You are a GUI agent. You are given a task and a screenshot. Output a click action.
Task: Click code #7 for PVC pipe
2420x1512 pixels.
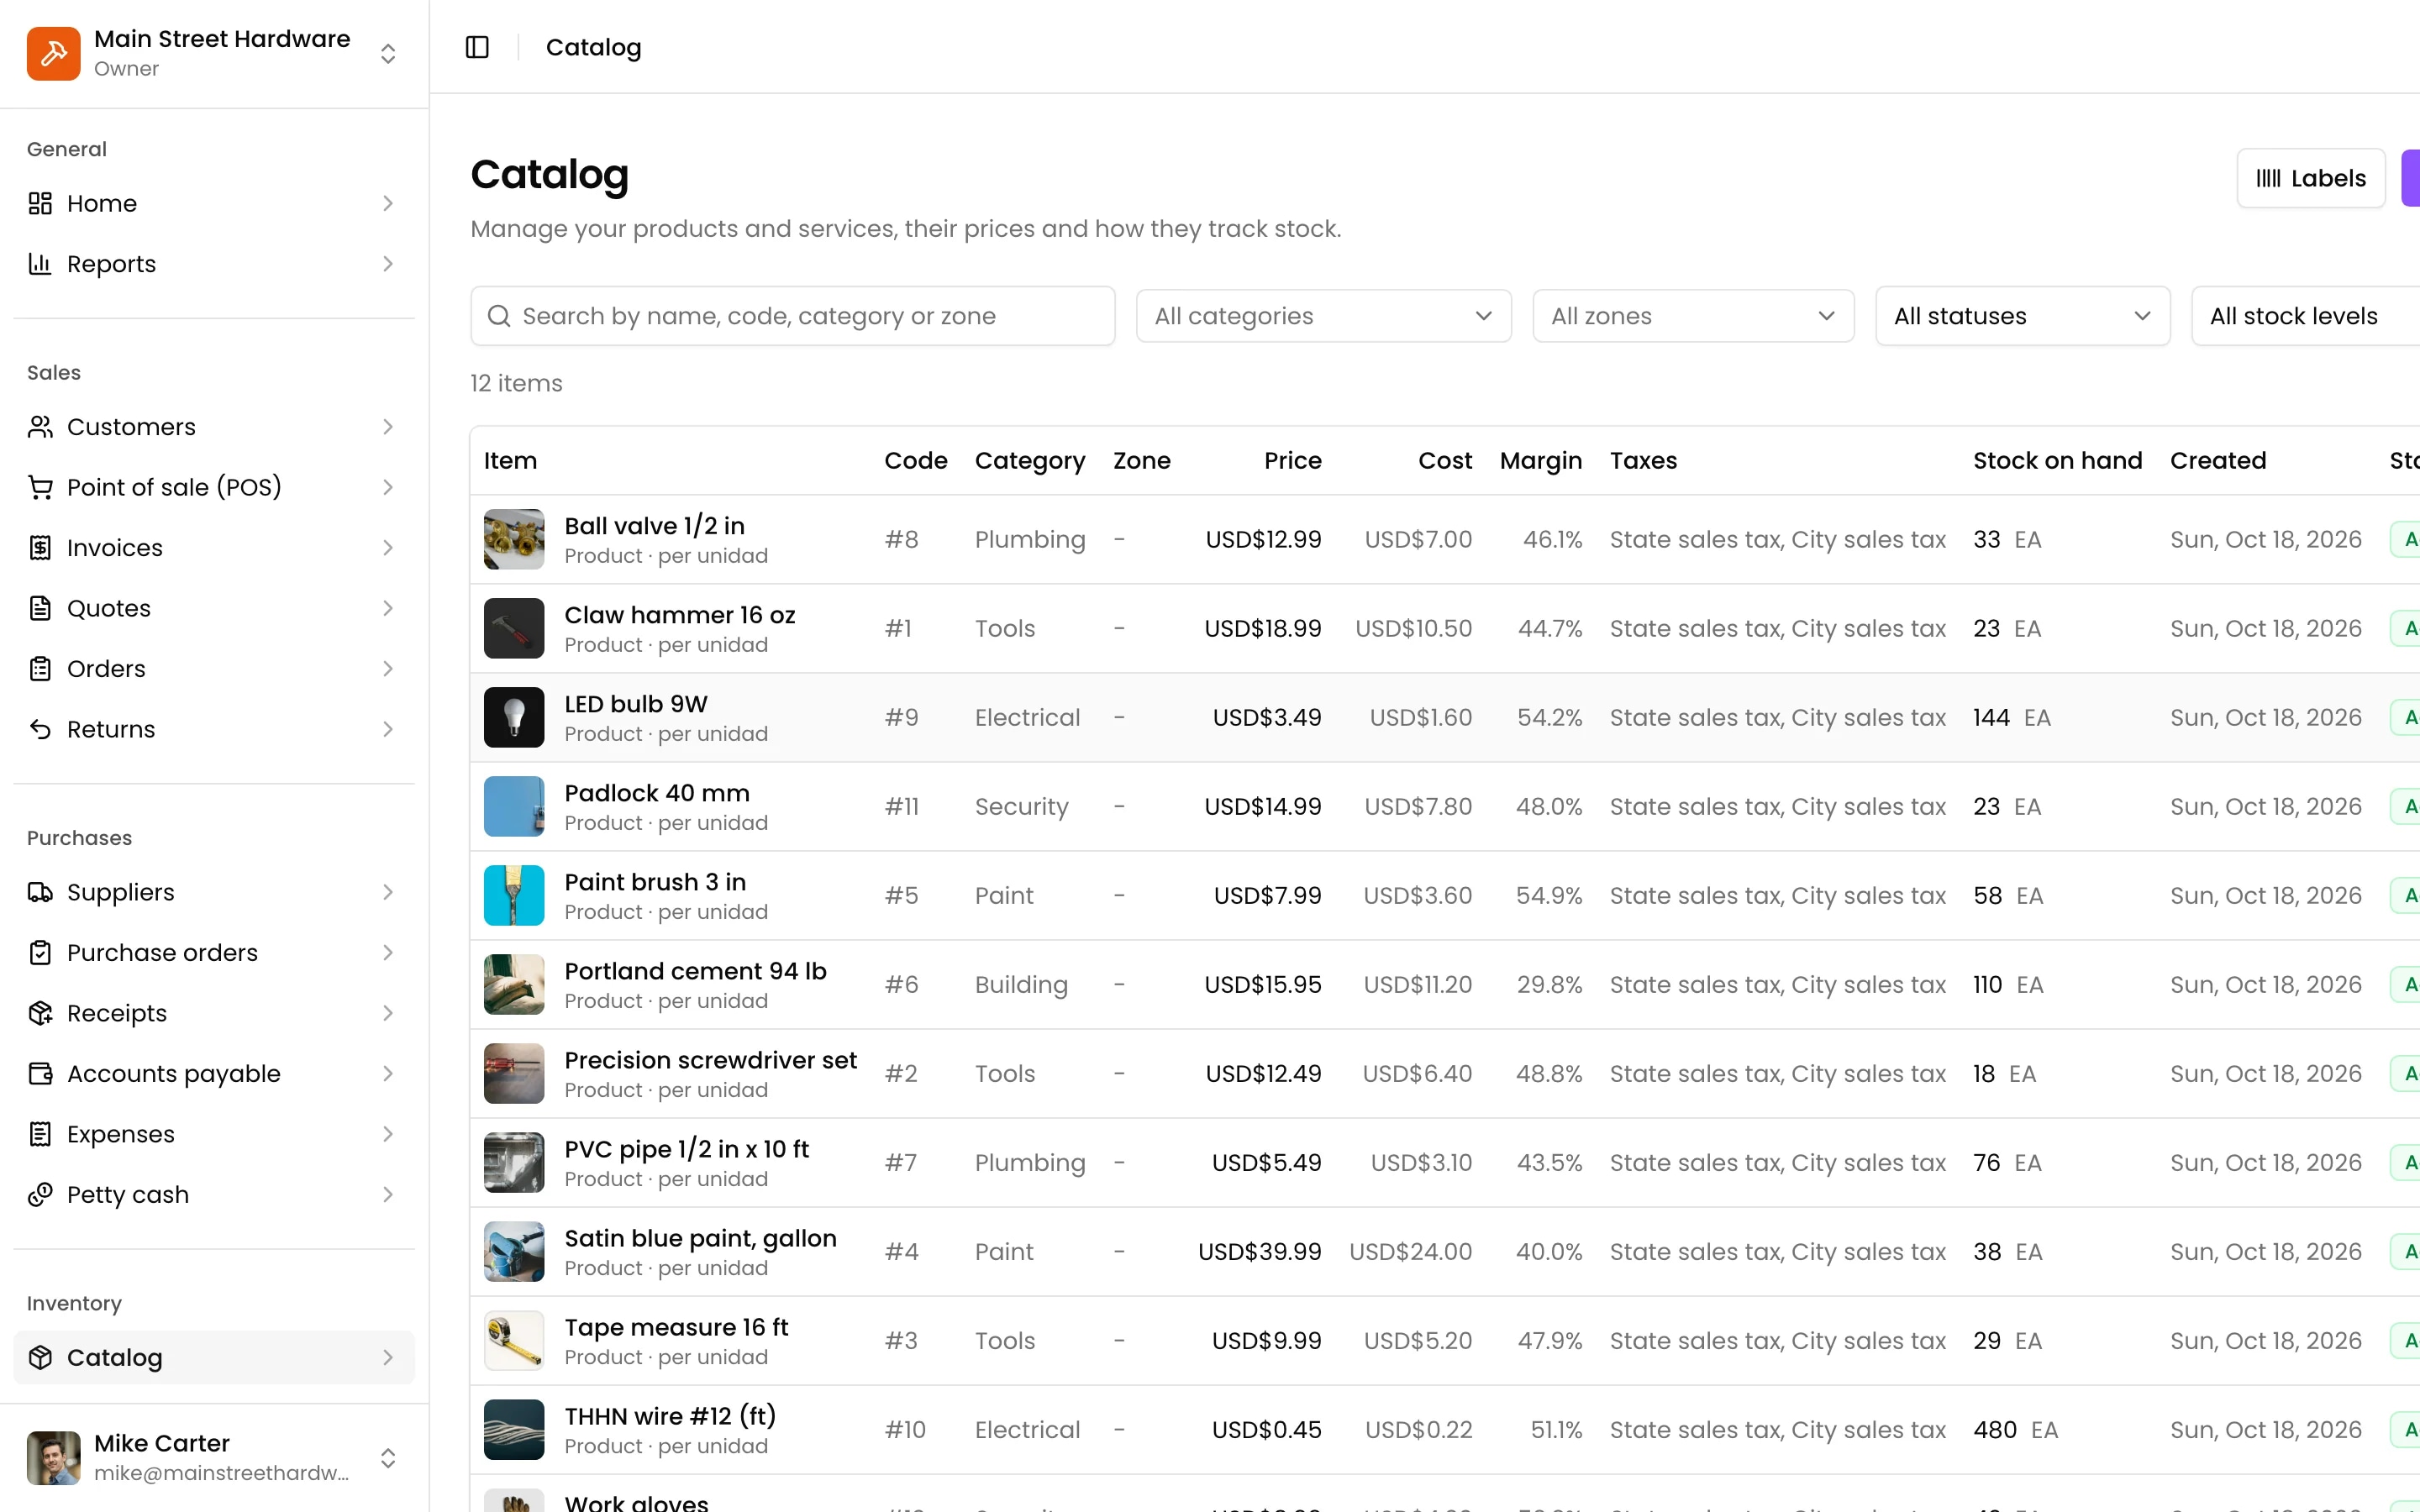click(x=900, y=1163)
